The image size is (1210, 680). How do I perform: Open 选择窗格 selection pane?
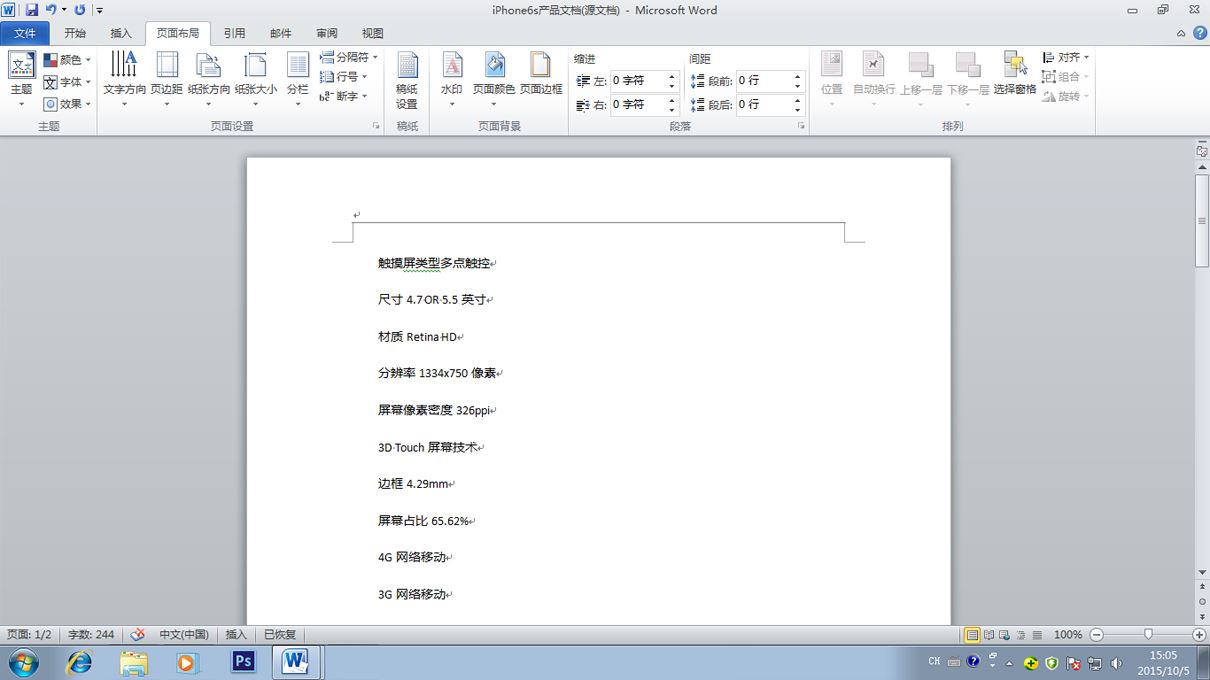pos(1015,74)
